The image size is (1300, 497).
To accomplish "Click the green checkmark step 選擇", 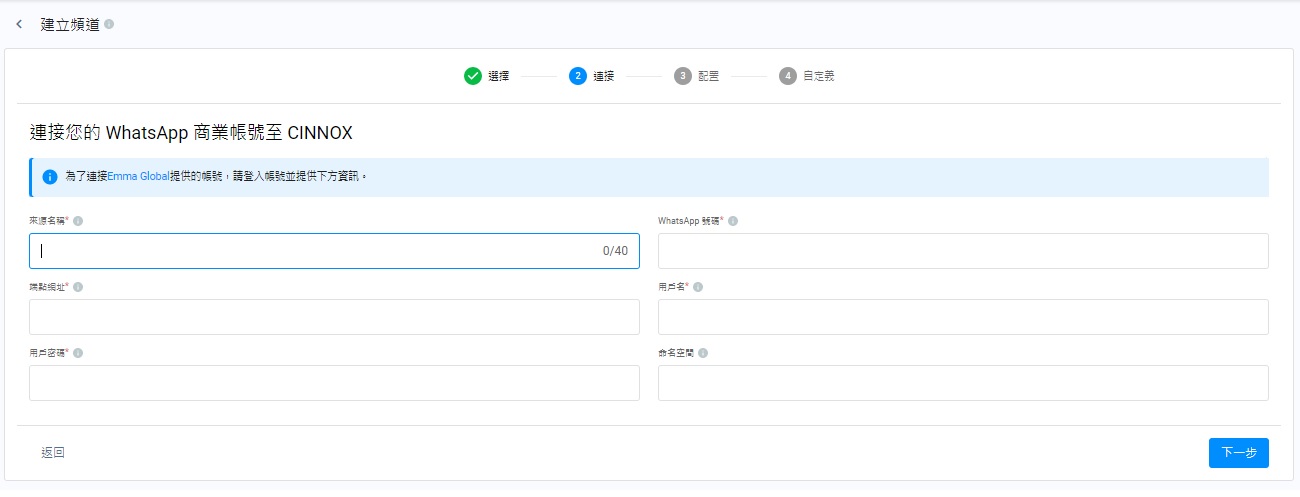I will (x=473, y=76).
